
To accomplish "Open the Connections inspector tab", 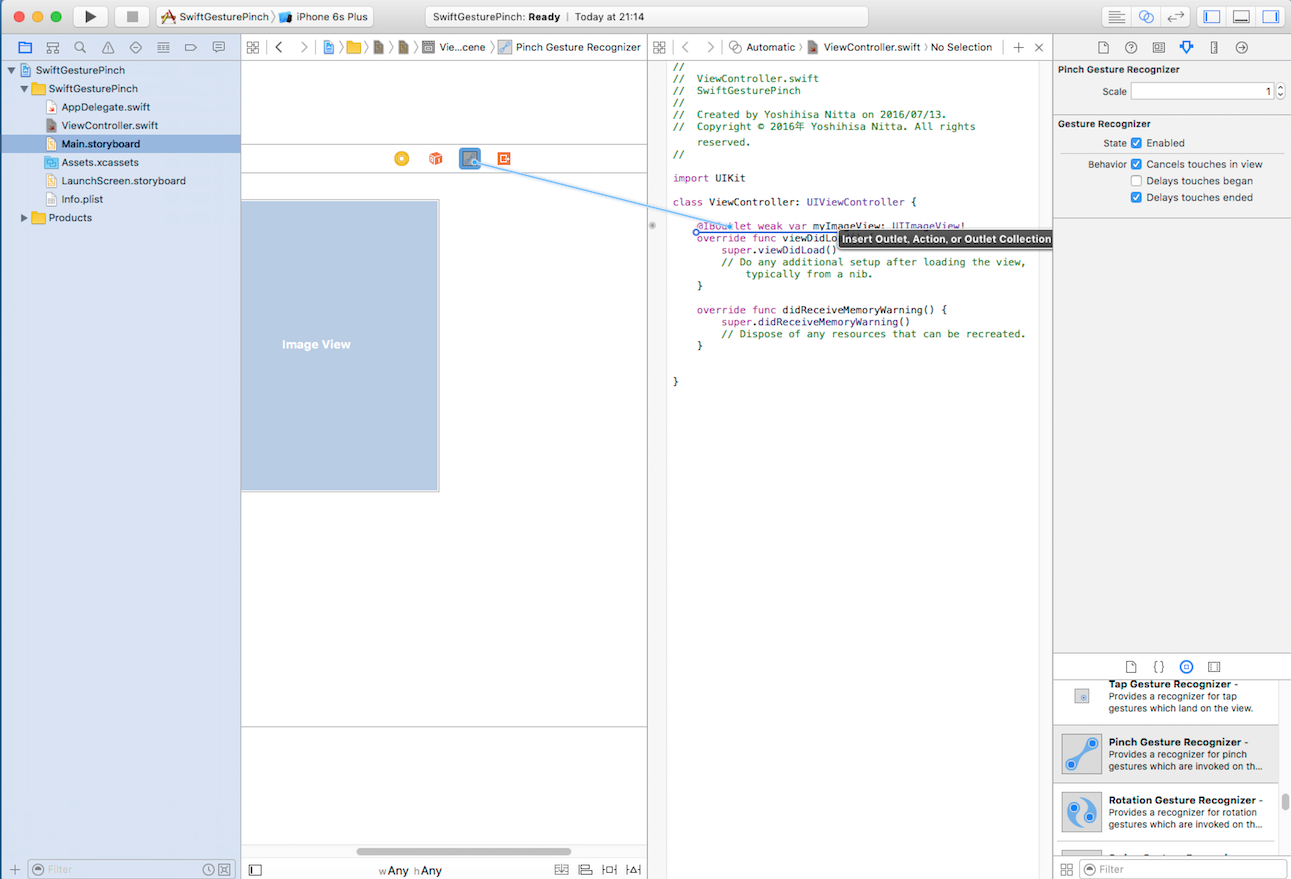I will click(1241, 47).
